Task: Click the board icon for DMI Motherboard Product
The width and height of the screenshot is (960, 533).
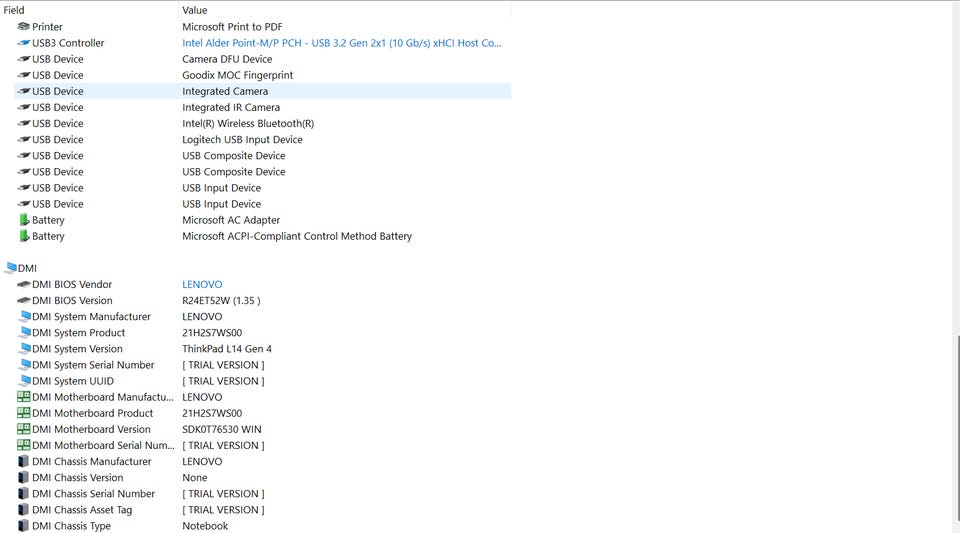Action: click(23, 413)
